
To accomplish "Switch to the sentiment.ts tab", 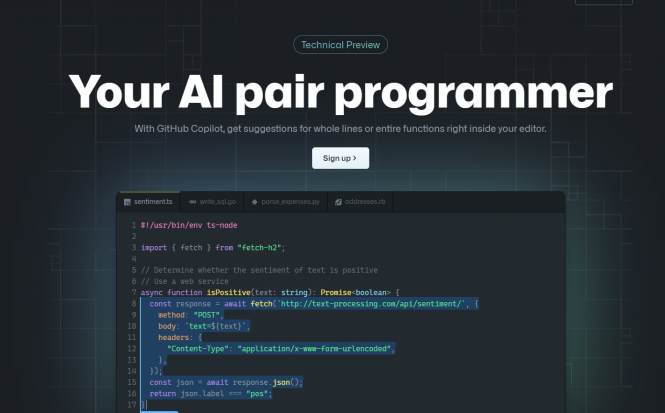I will (148, 202).
